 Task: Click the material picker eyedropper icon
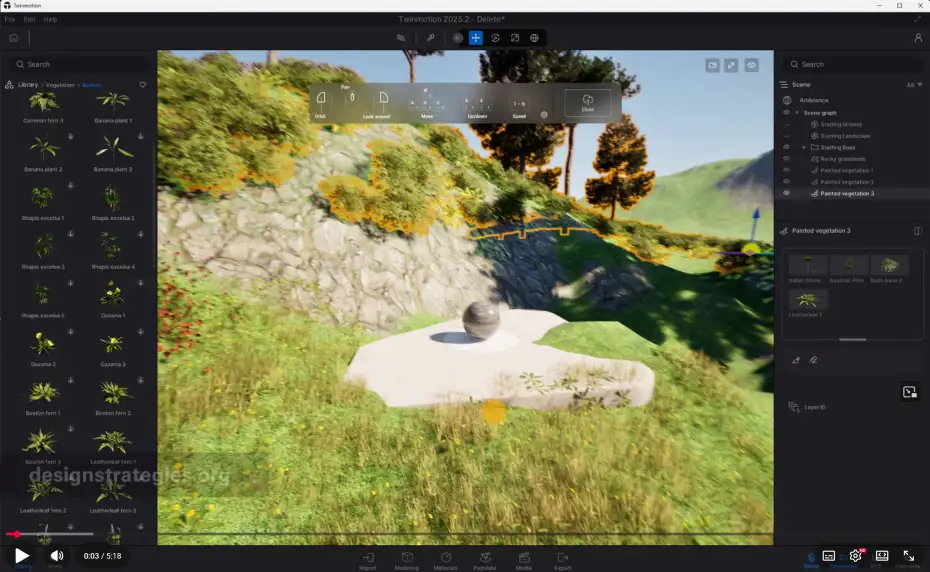pos(431,38)
